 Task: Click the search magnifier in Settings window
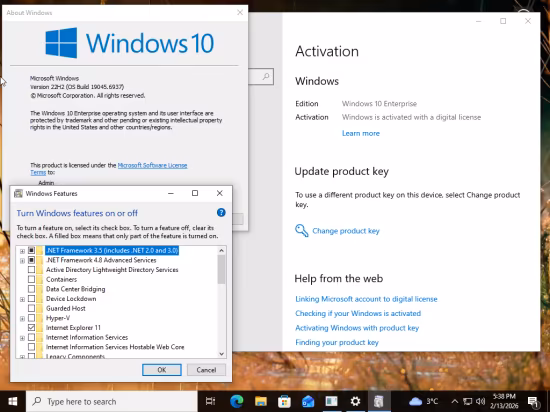(x=266, y=76)
